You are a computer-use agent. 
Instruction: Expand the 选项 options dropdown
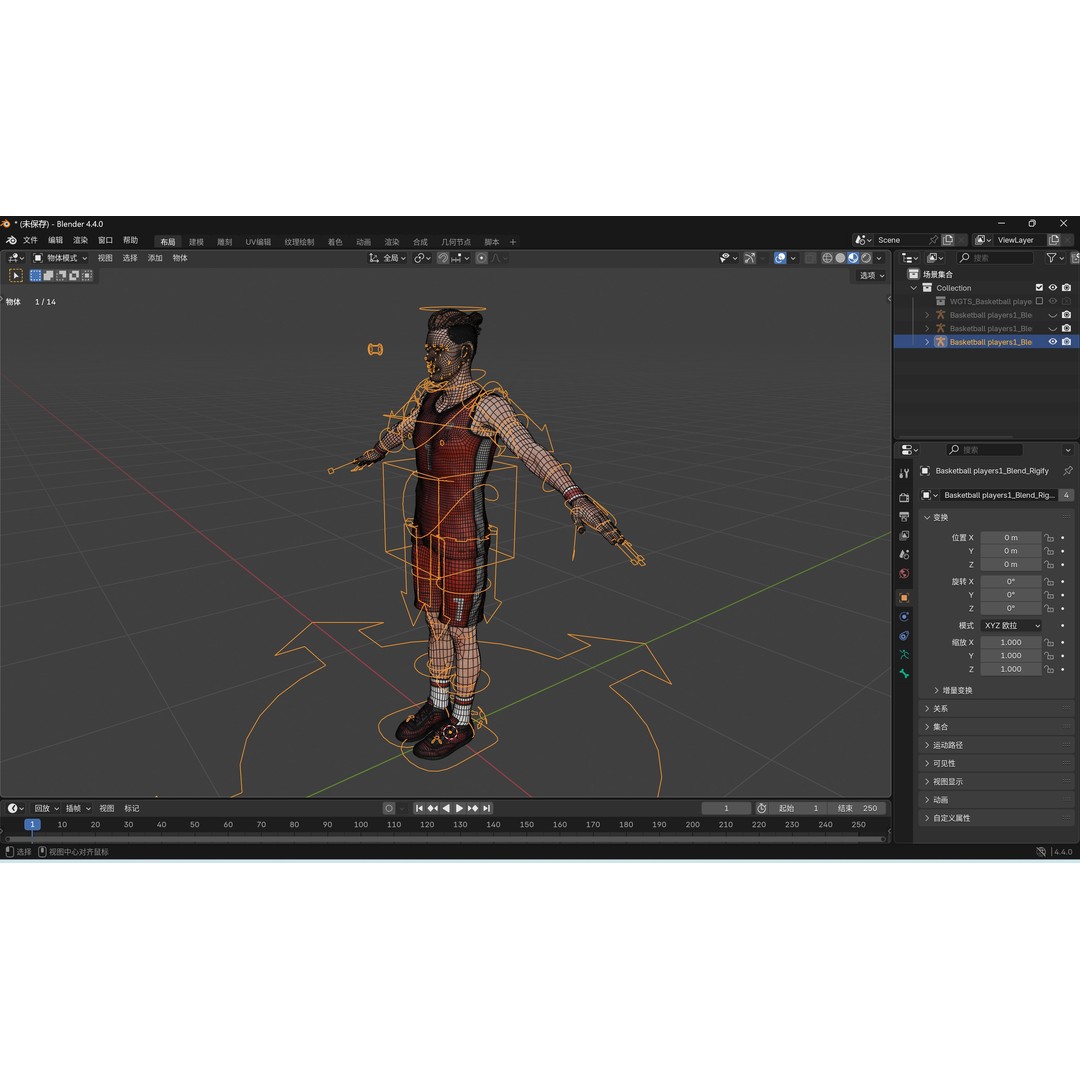pyautogui.click(x=871, y=276)
